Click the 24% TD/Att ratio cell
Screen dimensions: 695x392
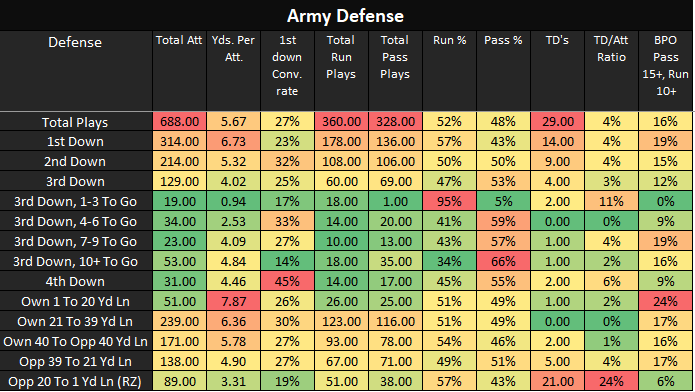[x=611, y=381]
